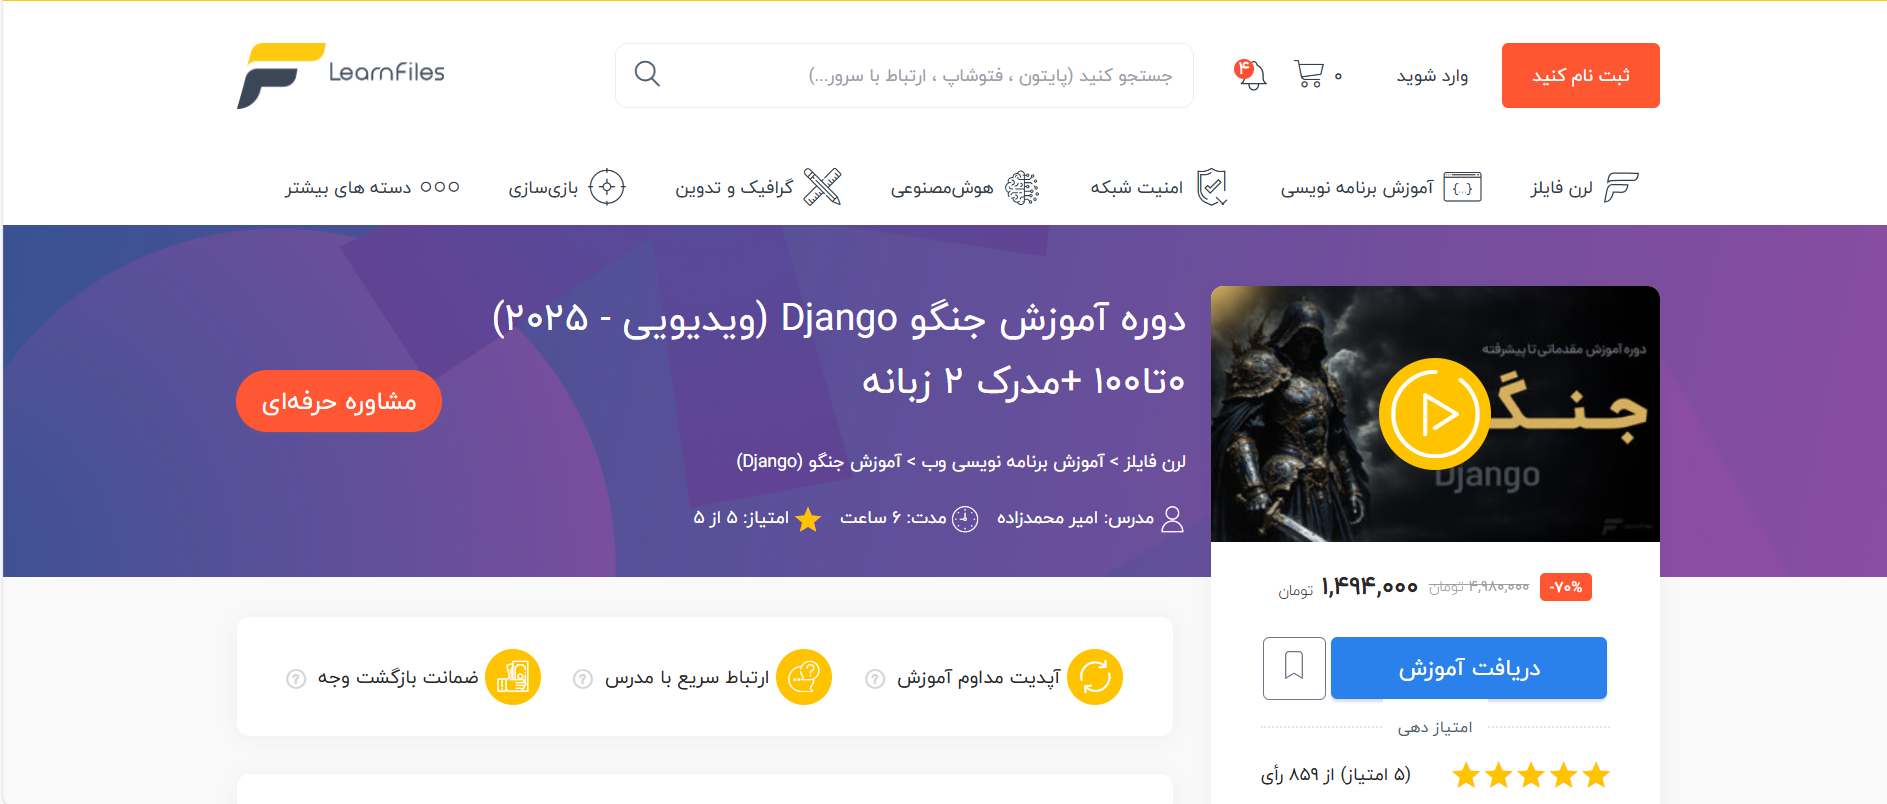Open the آموزش برنامه نویسی menu
This screenshot has height=804, width=1887.
pos(1357,188)
